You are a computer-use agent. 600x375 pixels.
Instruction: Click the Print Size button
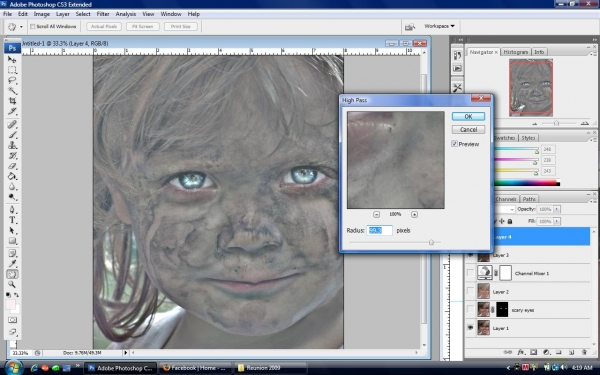click(x=181, y=26)
